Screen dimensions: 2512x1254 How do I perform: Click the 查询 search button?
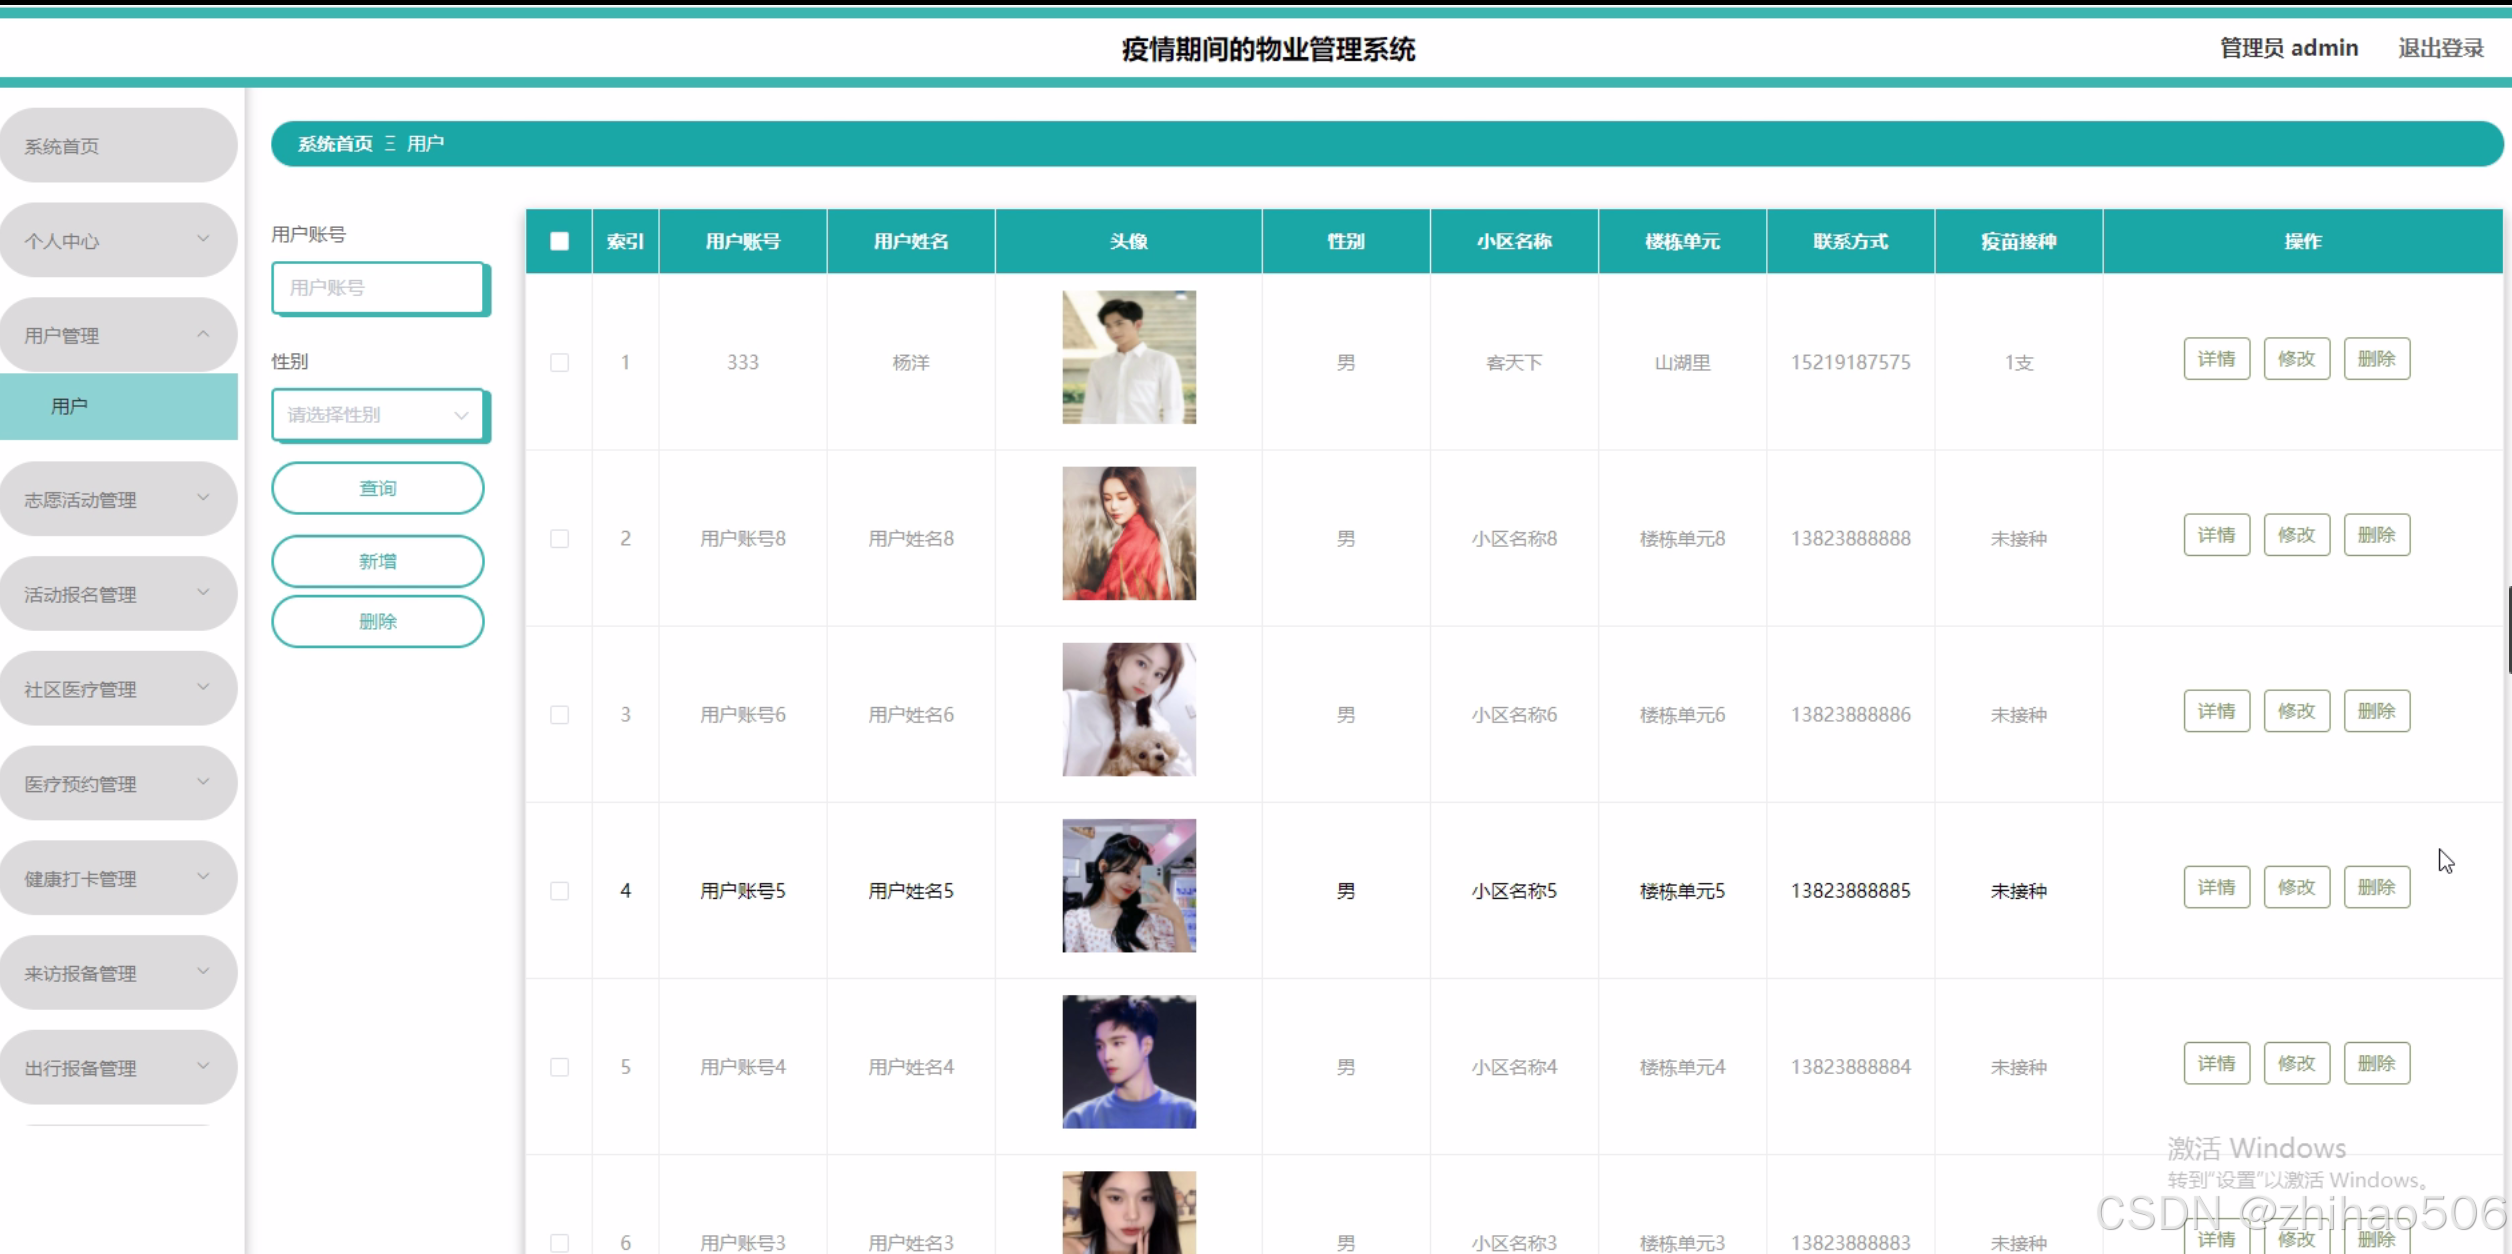[378, 488]
